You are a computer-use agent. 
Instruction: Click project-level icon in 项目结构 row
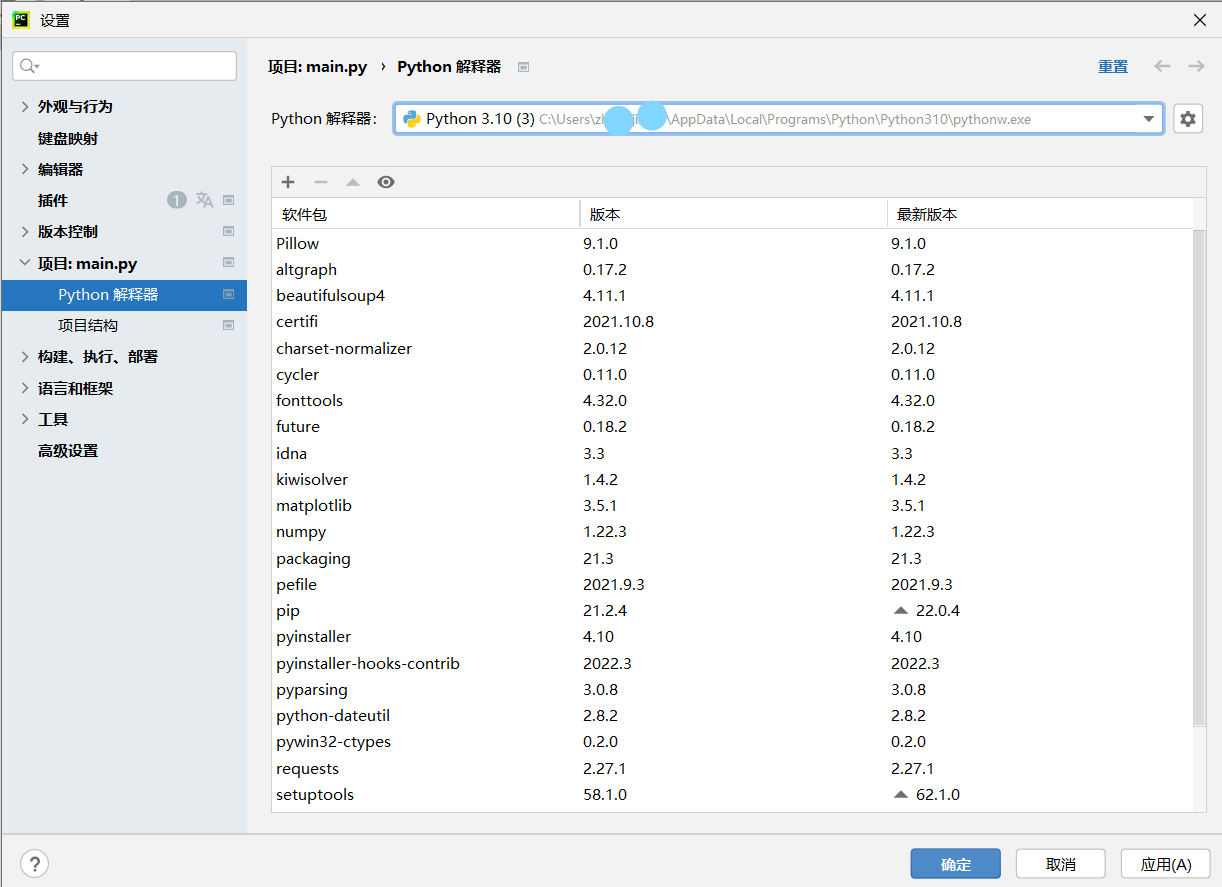pos(228,325)
